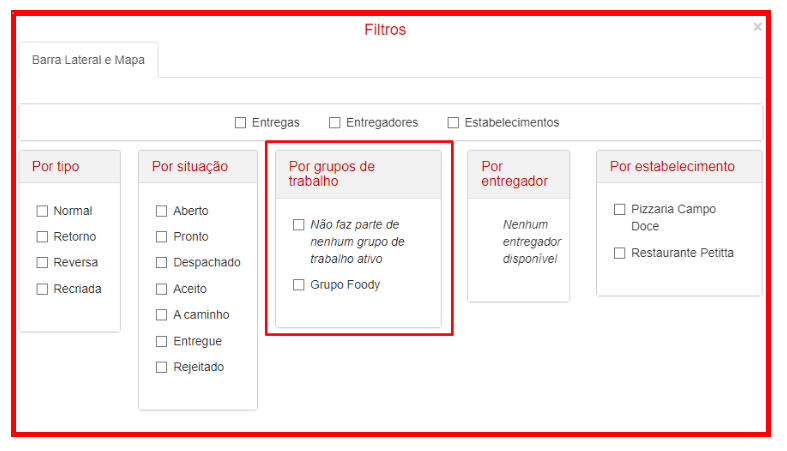Toggle the Entregadores checkbox
Image resolution: width=787 pixels, height=451 pixels.
tap(335, 123)
